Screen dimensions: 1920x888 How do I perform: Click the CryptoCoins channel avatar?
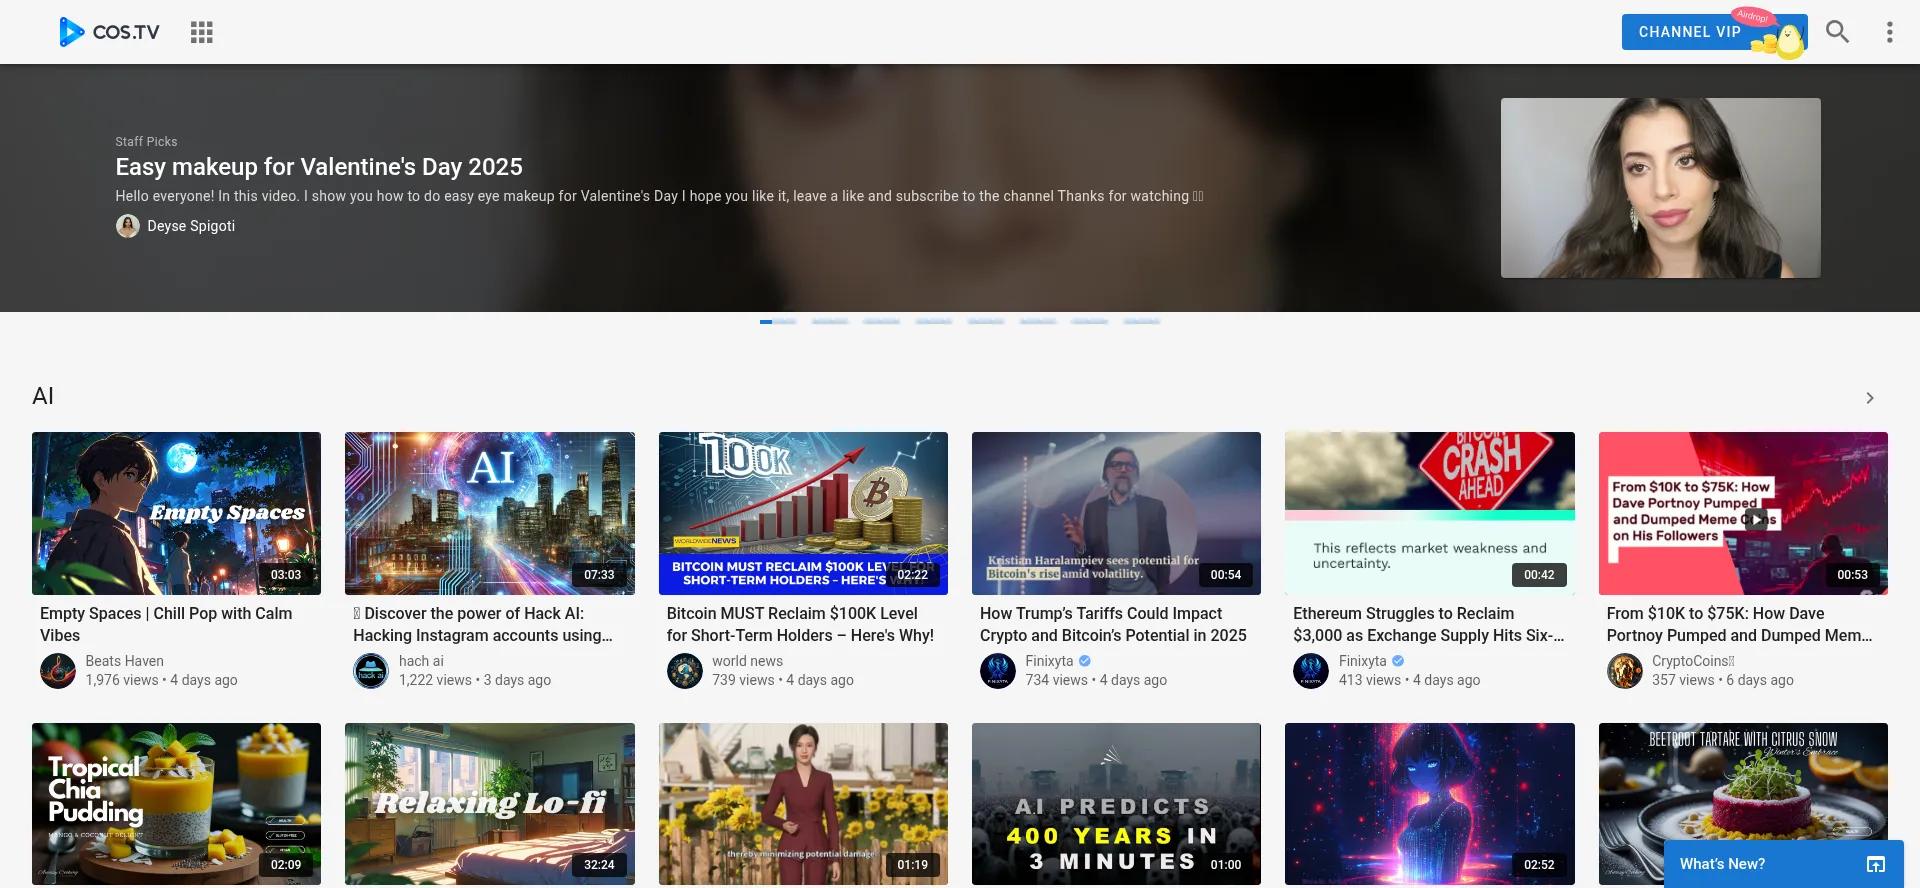pyautogui.click(x=1624, y=671)
